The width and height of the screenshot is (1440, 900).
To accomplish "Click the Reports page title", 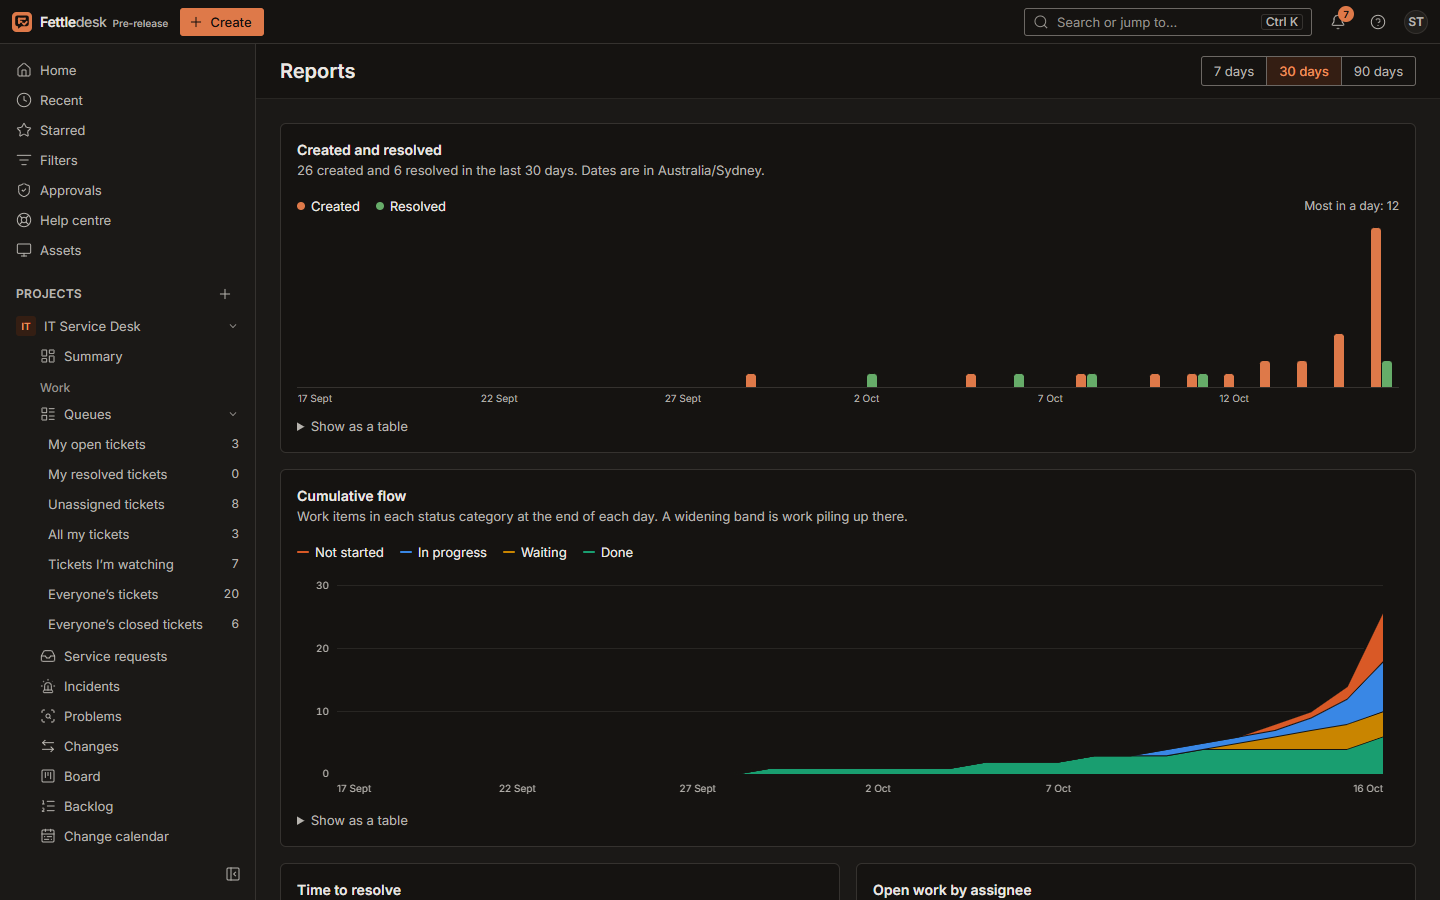I will pyautogui.click(x=318, y=71).
